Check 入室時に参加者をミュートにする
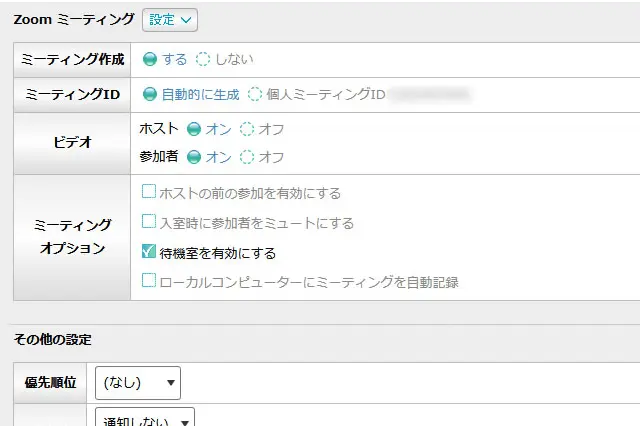The image size is (640, 426). coord(149,222)
